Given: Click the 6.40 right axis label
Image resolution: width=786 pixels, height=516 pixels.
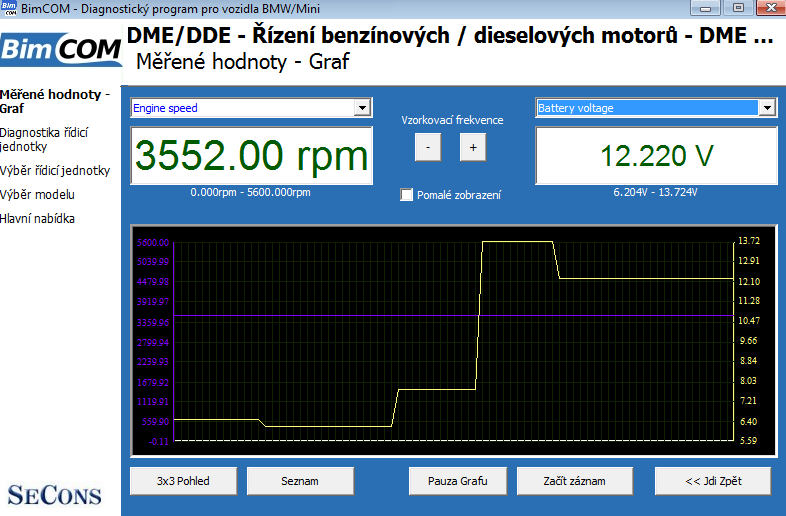Looking at the screenshot, I should [x=749, y=421].
